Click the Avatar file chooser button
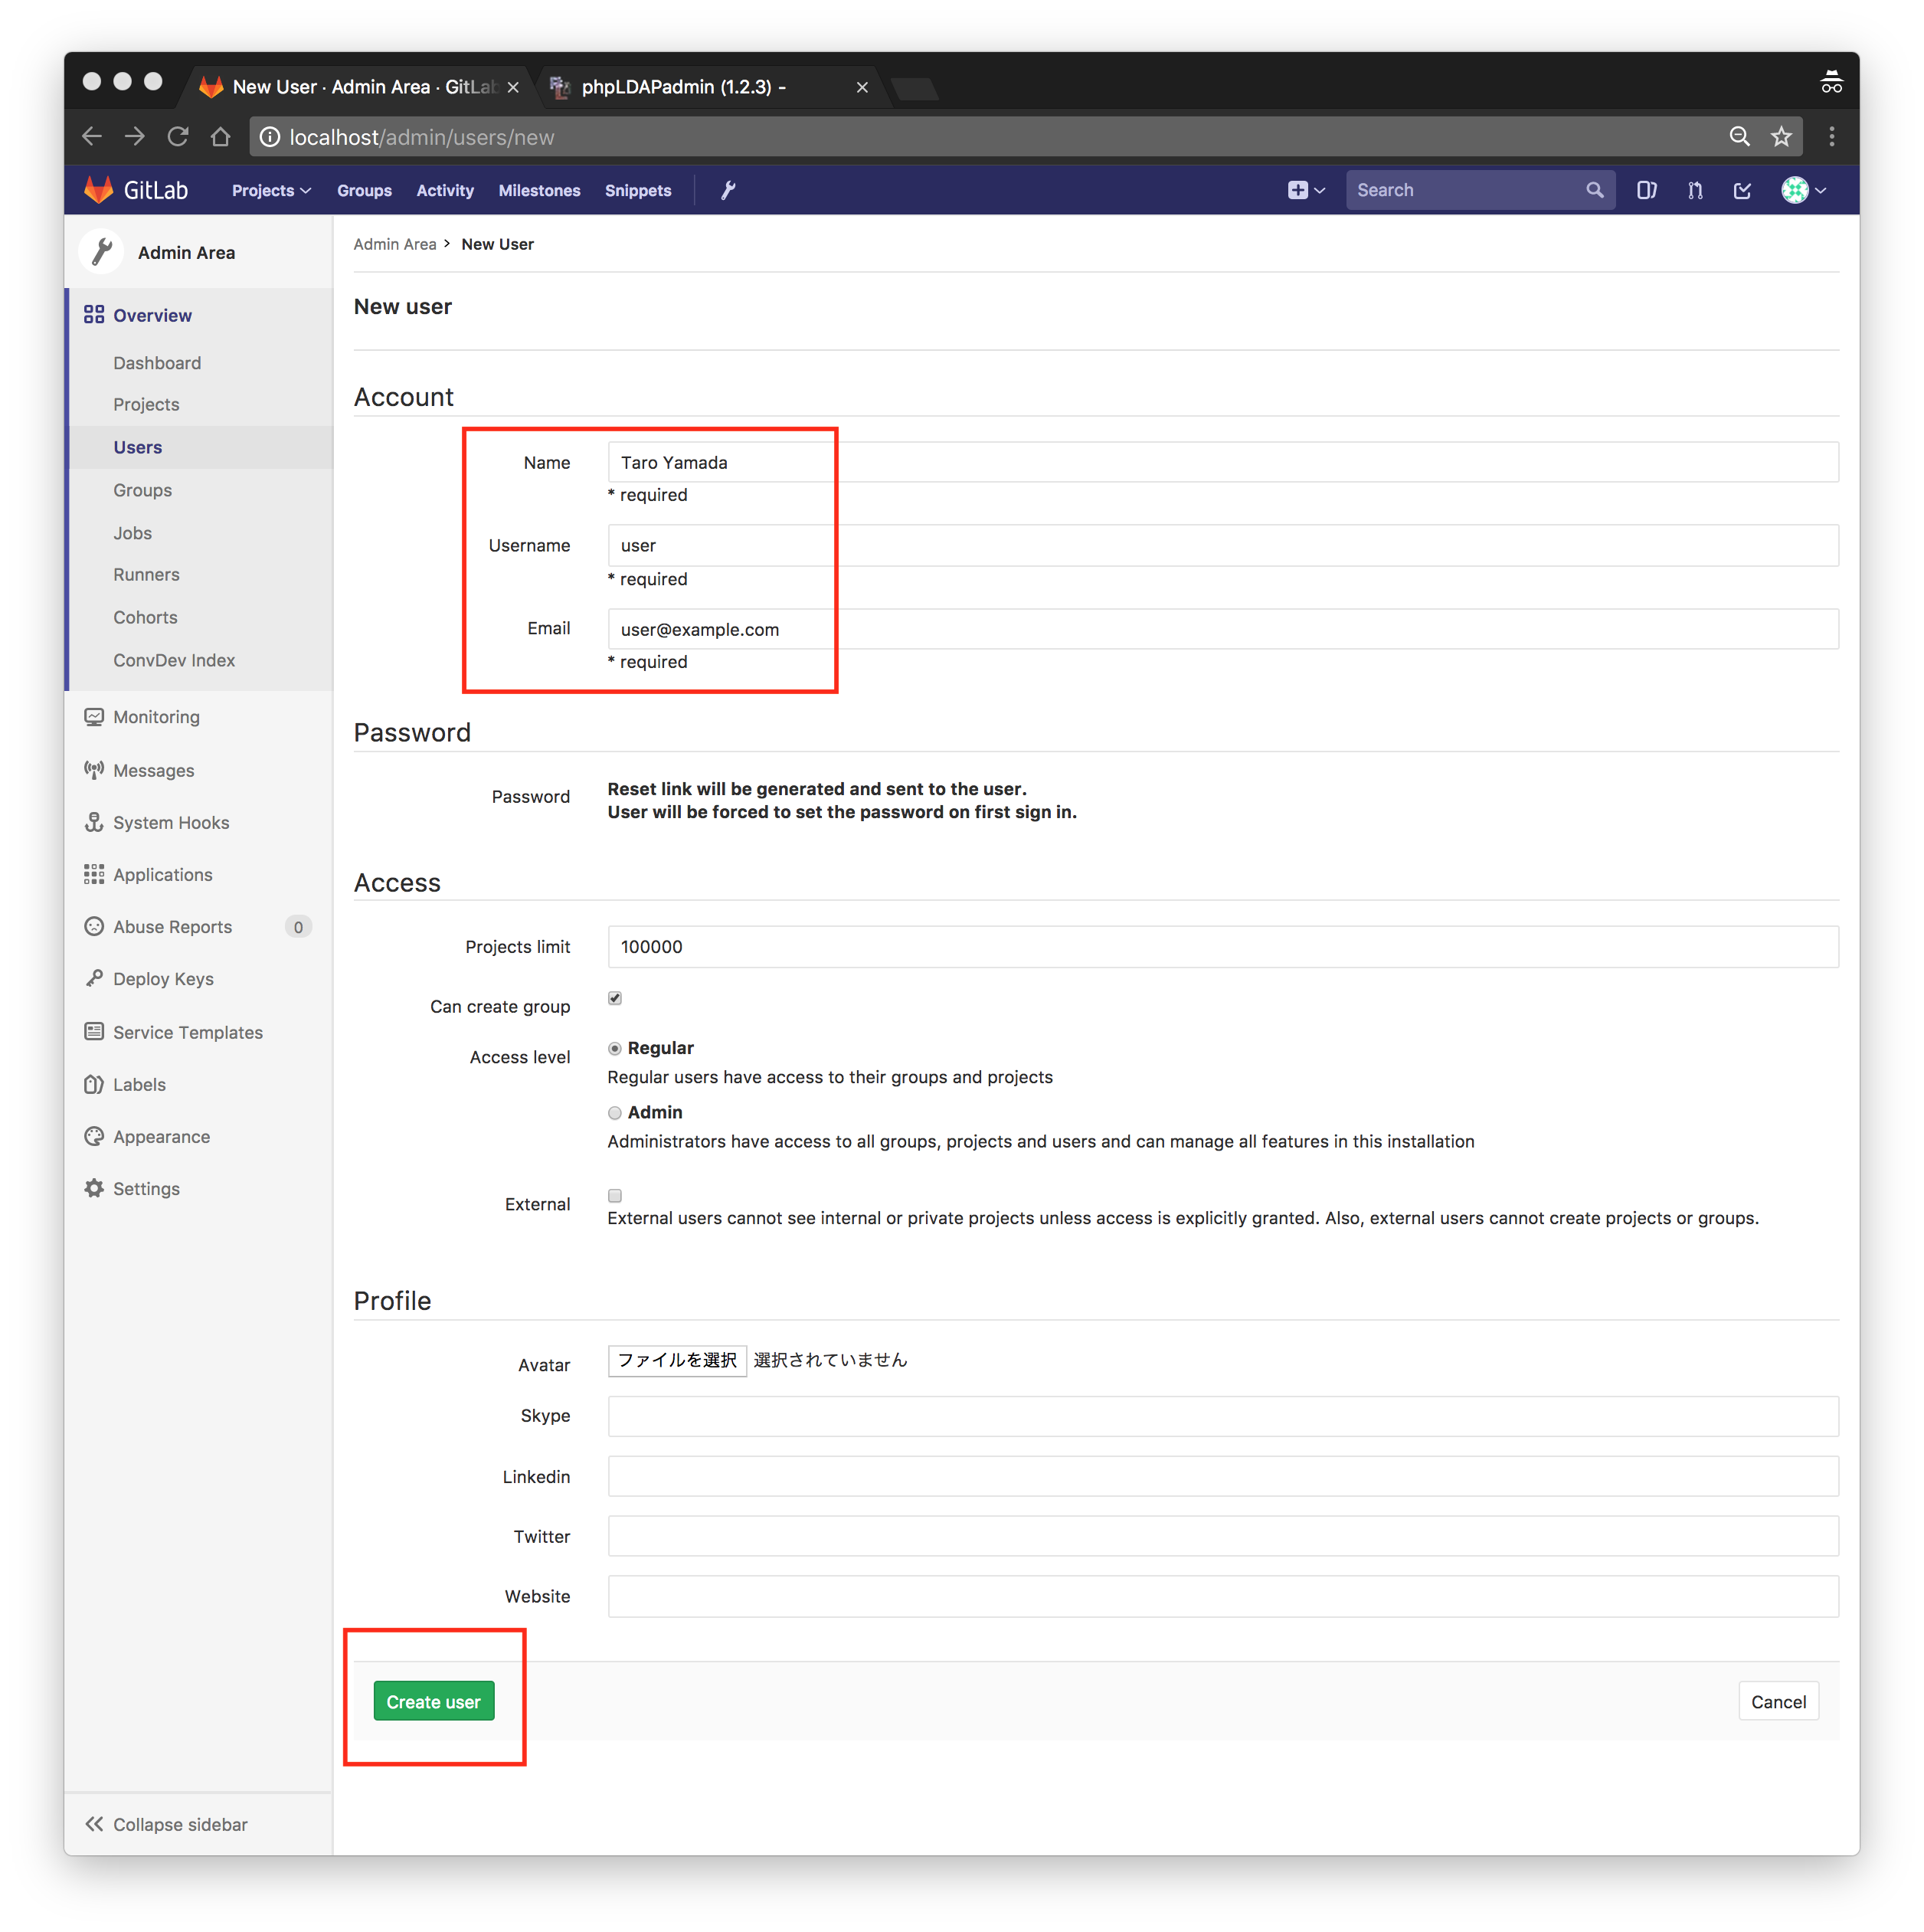 point(677,1361)
